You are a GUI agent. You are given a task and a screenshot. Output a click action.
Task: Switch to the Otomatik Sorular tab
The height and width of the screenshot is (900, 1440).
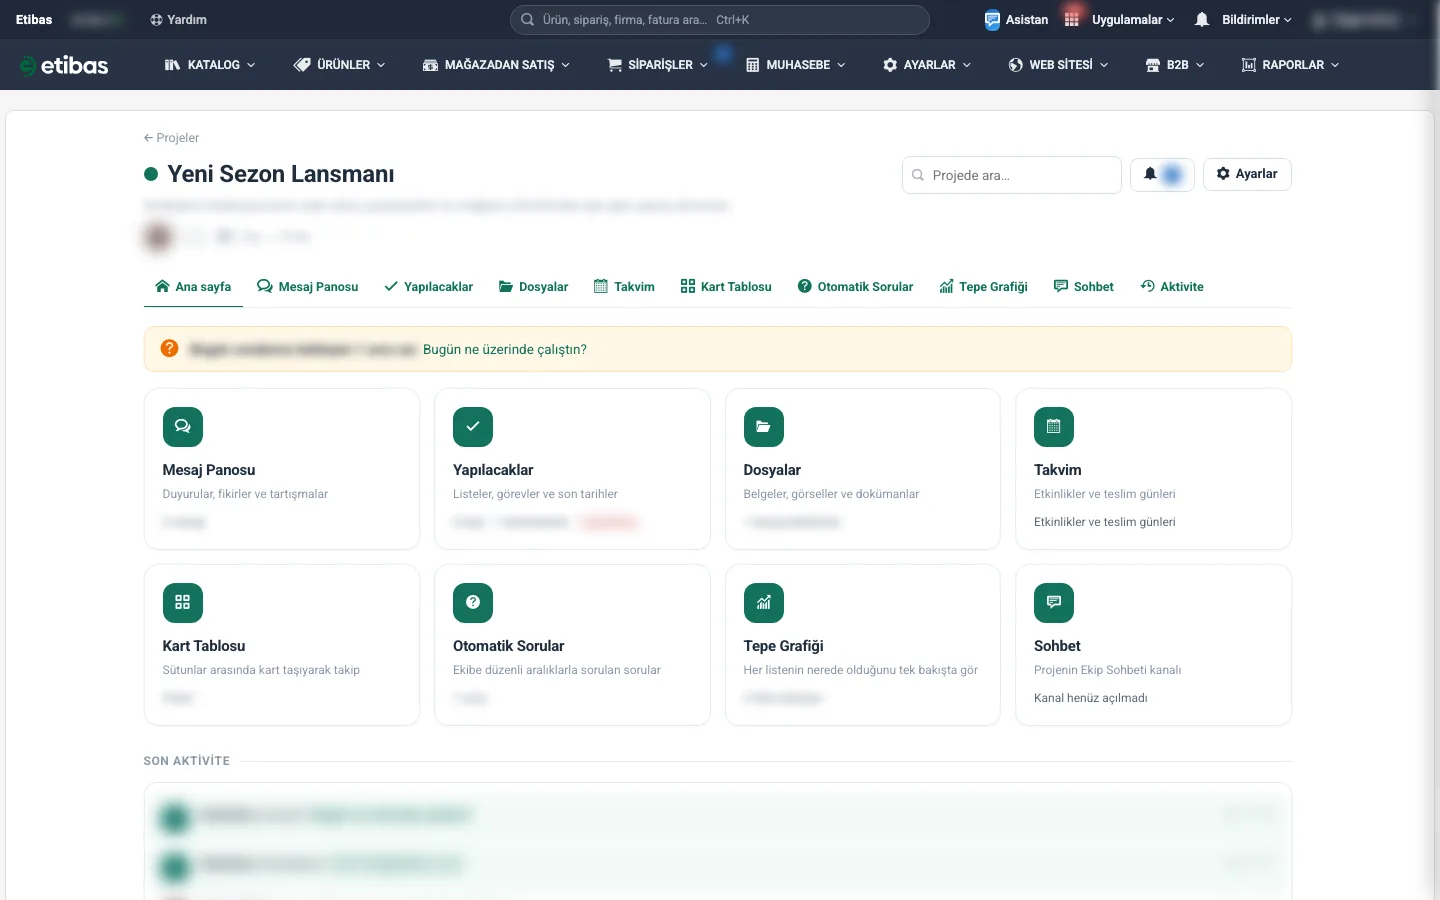856,287
